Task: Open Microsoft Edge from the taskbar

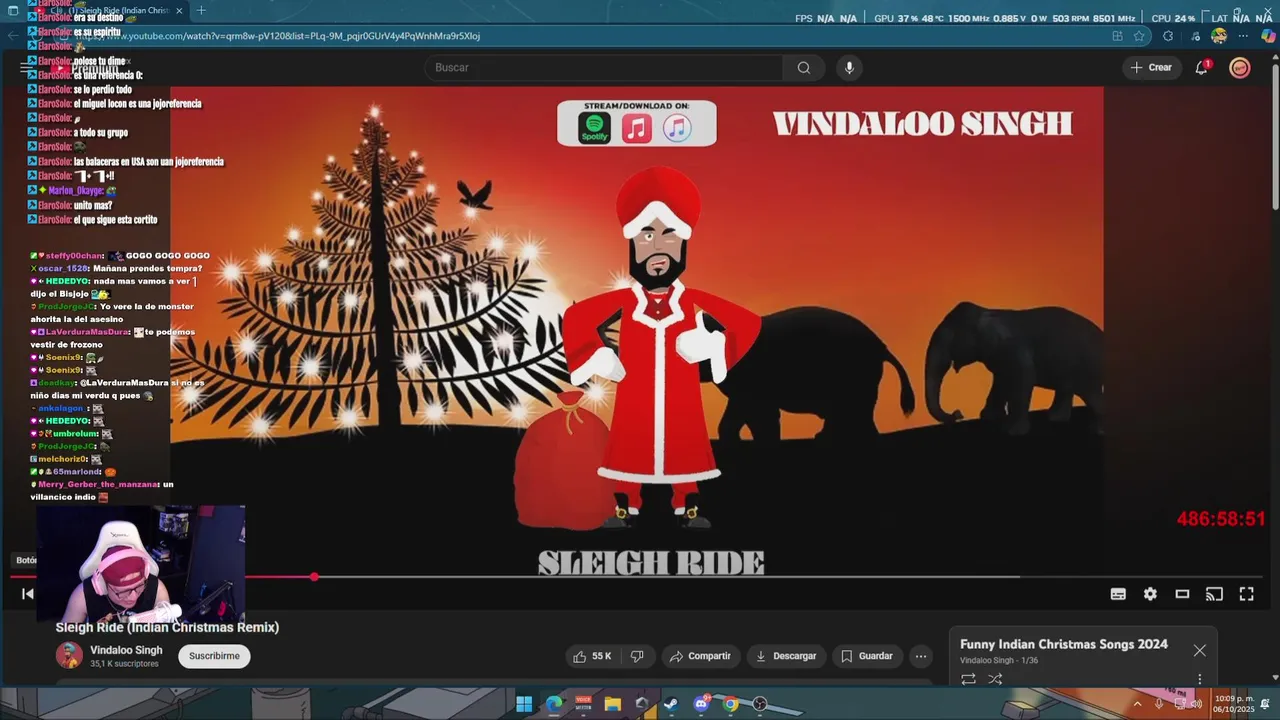Action: tap(554, 704)
